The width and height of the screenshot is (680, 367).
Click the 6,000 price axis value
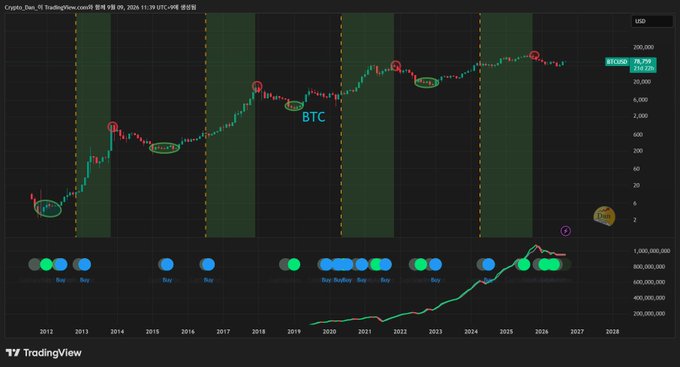coord(641,99)
